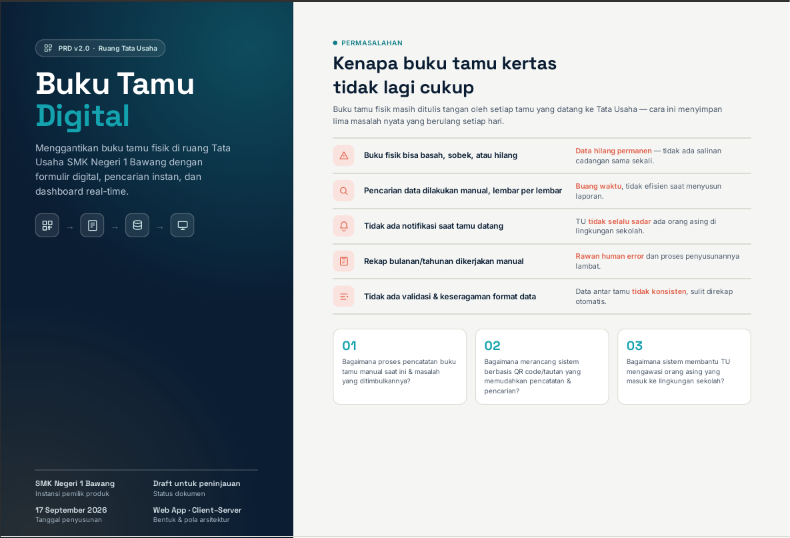The width and height of the screenshot is (790, 538).
Task: Click the red 'tidak konsisten' text
Action: pyautogui.click(x=659, y=292)
